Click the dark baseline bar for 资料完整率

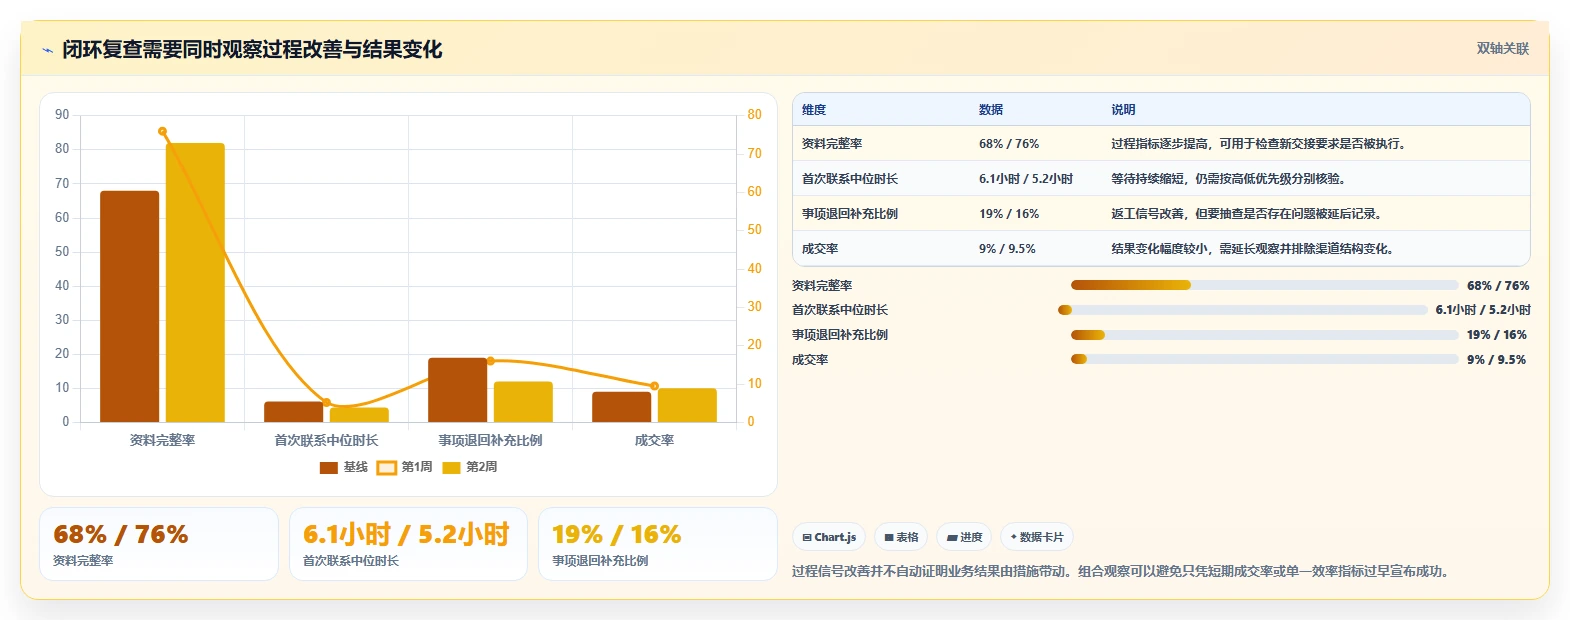click(129, 306)
